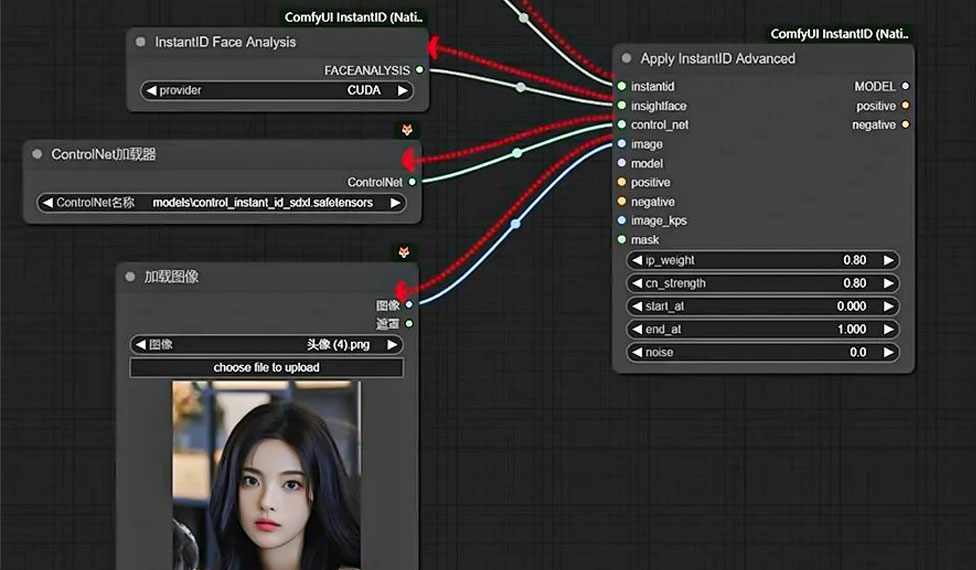Collapse the Apply InstantID Advanced node dot
976x570 pixels.
(627, 58)
